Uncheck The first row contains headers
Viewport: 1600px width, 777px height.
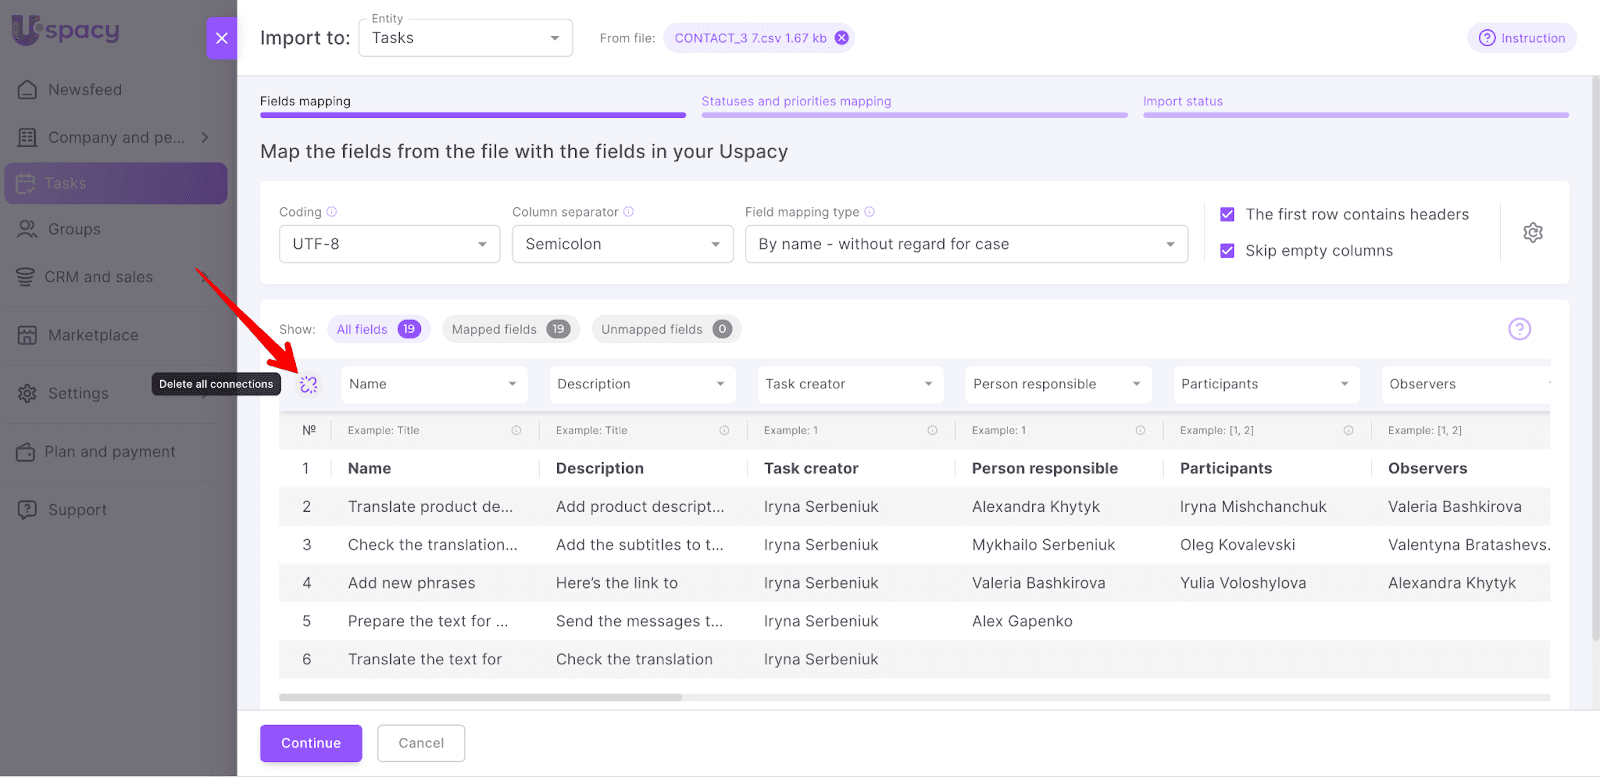coord(1227,214)
